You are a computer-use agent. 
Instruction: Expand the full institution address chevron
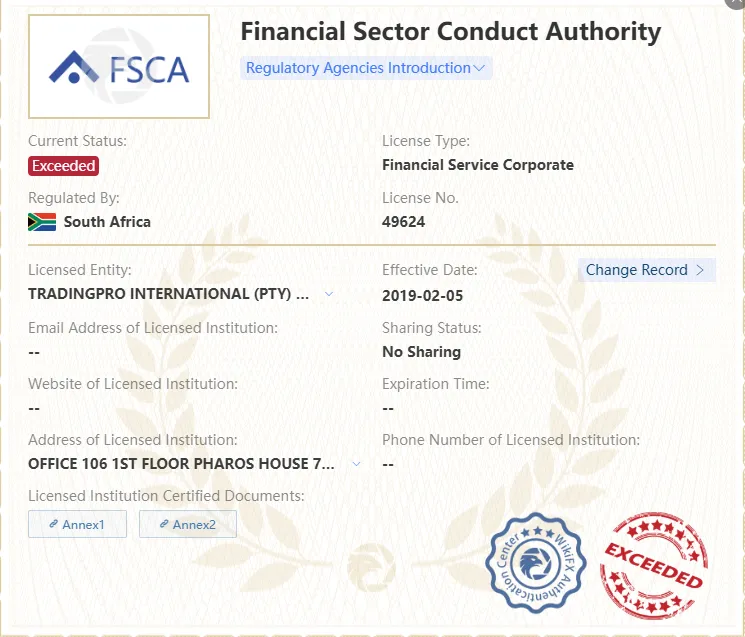[x=356, y=464]
